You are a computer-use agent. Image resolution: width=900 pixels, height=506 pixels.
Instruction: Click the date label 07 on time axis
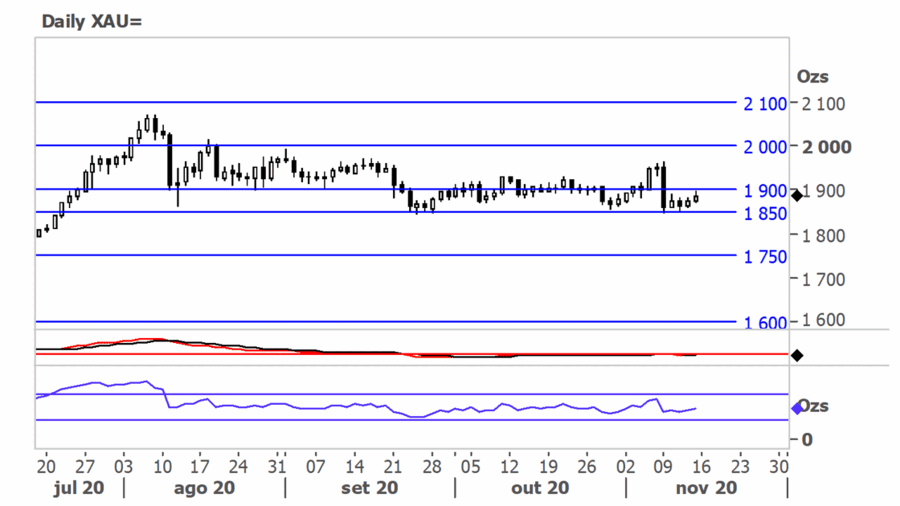tap(315, 466)
